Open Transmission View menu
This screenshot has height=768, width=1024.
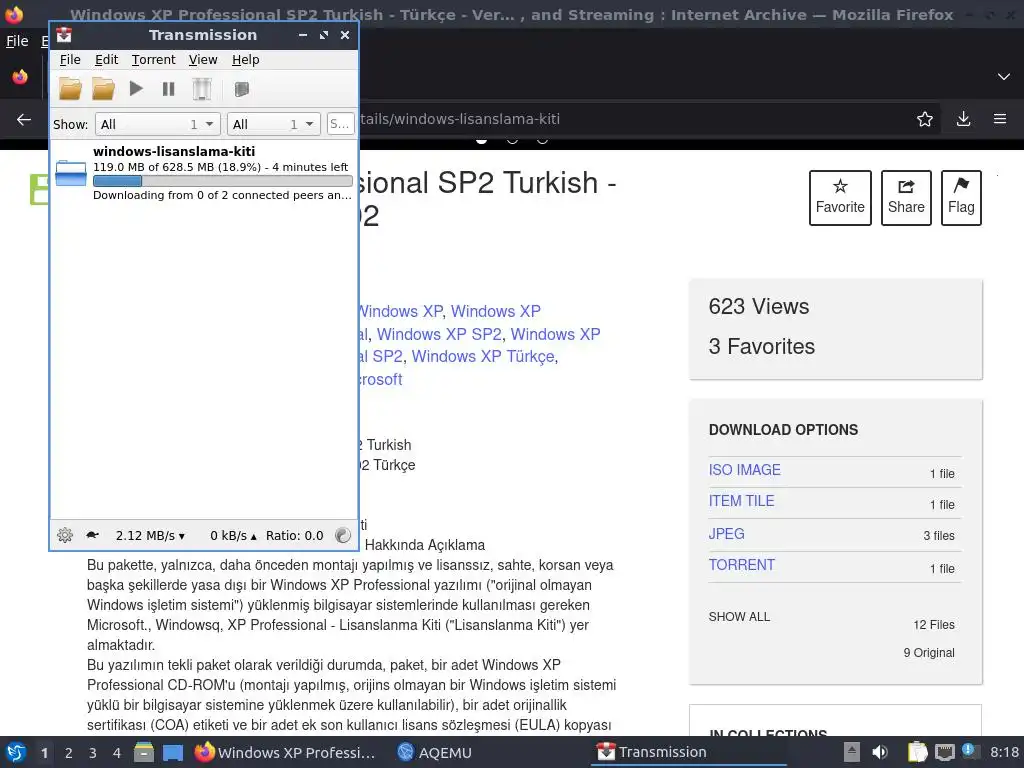coord(203,59)
